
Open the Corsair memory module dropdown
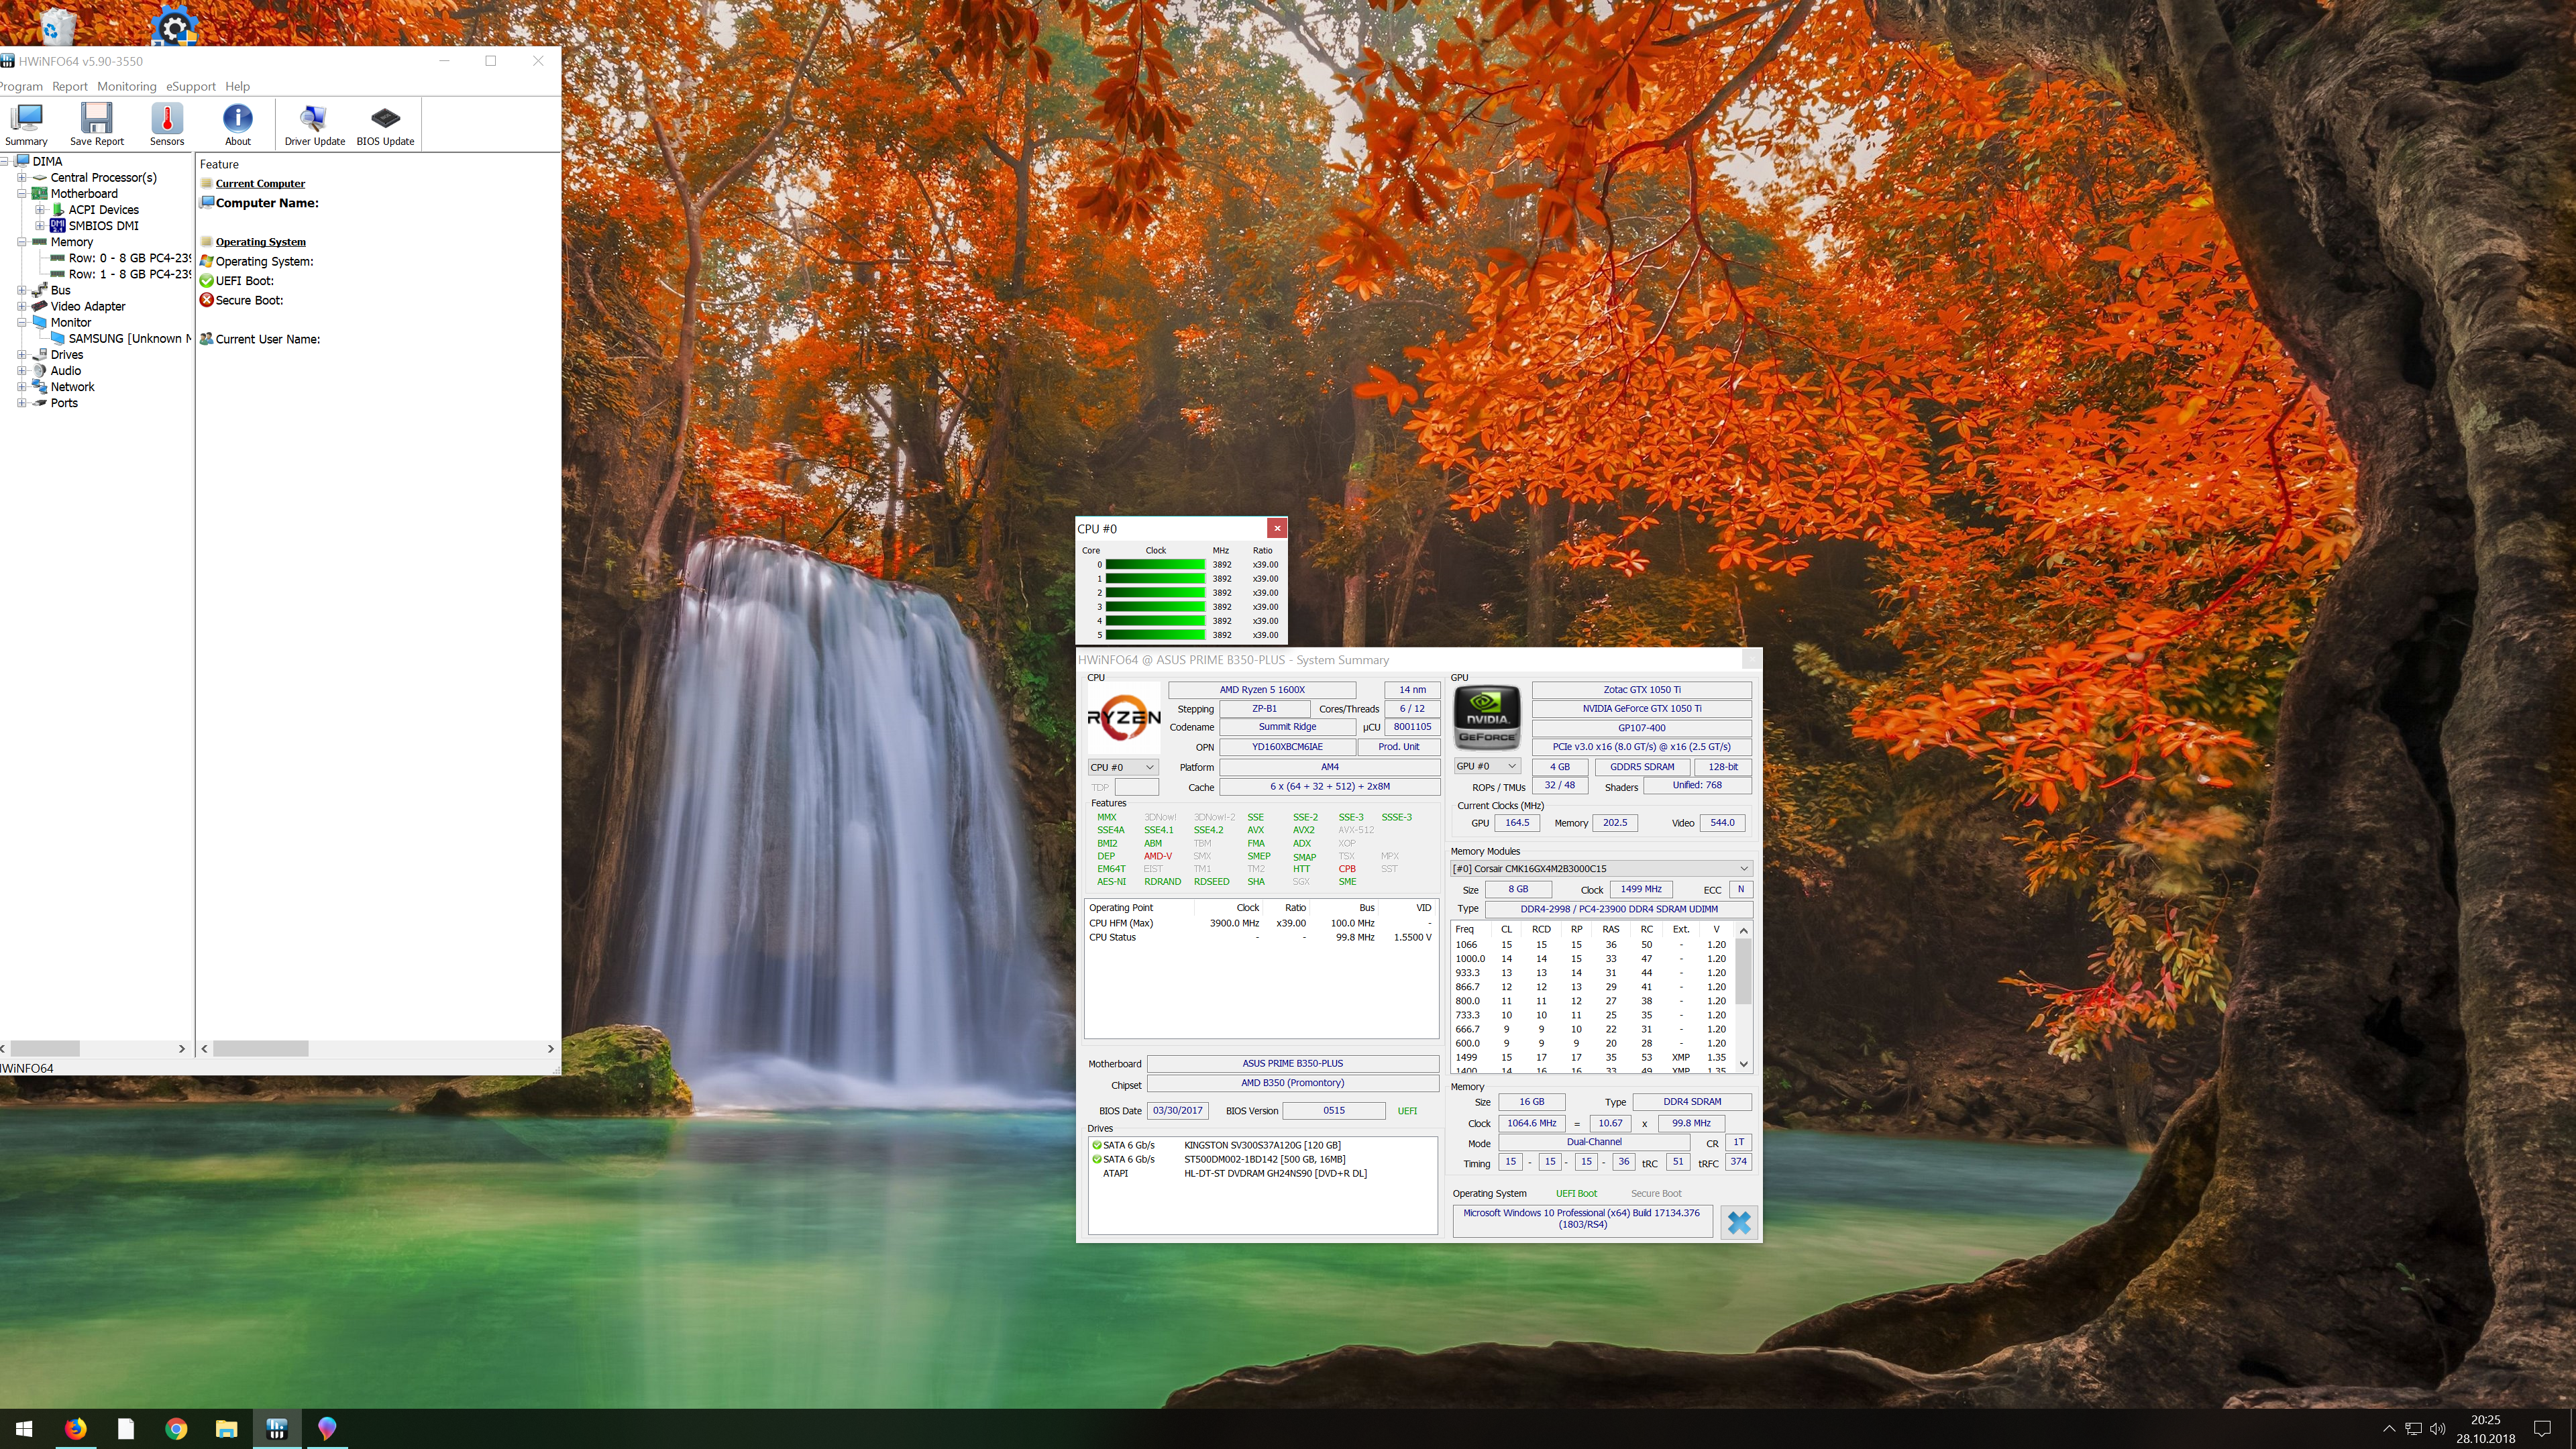(1600, 868)
